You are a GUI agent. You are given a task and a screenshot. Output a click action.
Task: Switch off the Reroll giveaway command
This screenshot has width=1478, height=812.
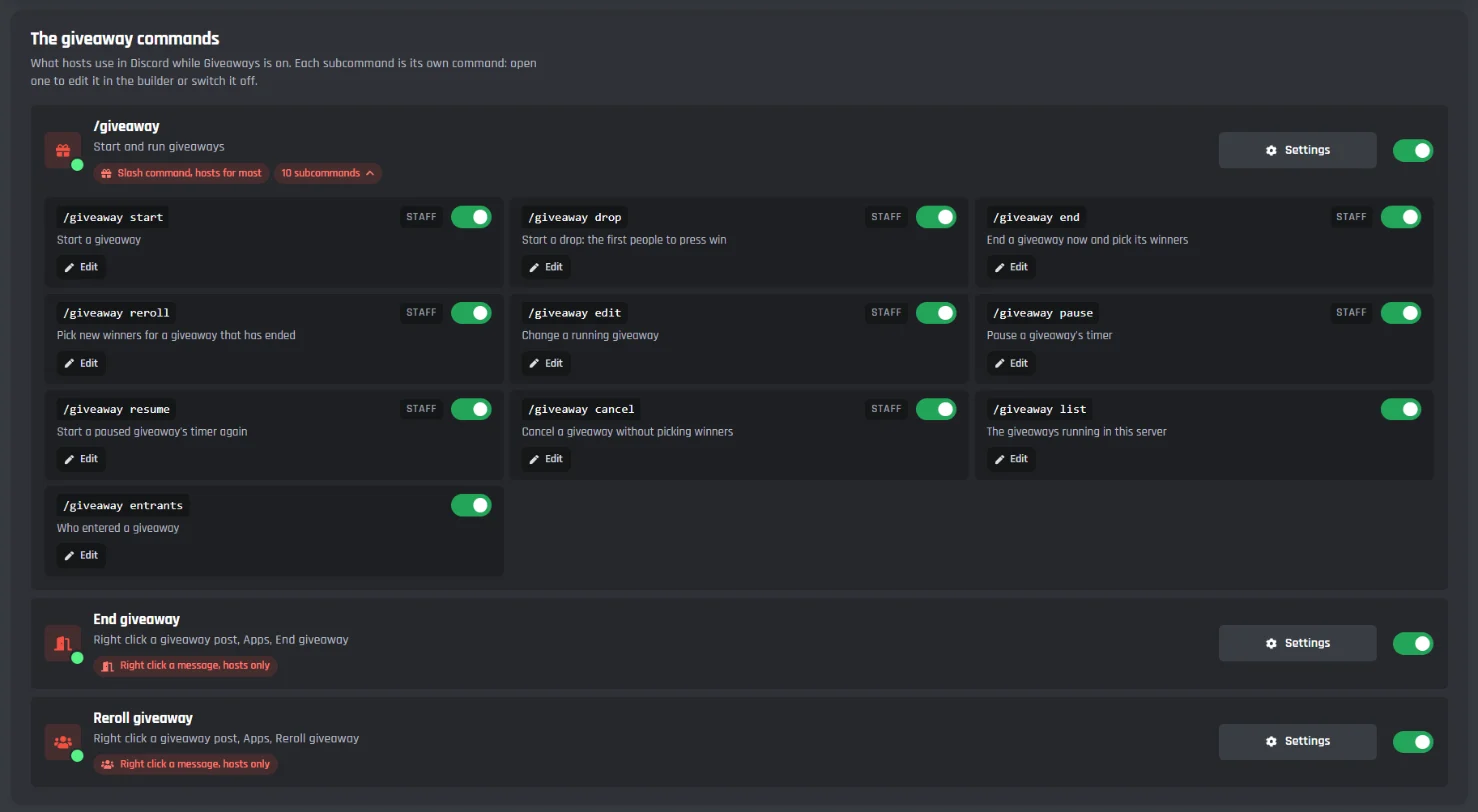click(x=1413, y=742)
